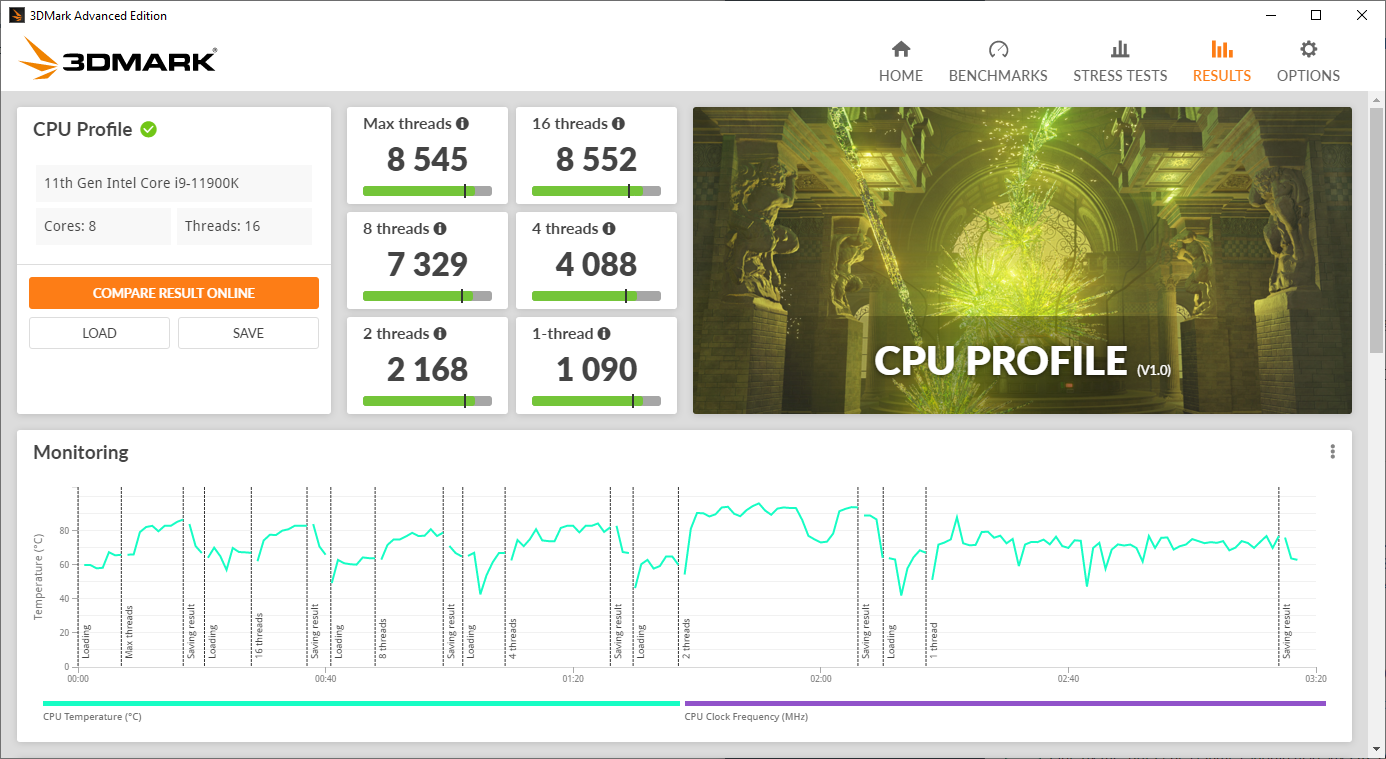Click the SAVE button

pyautogui.click(x=247, y=333)
